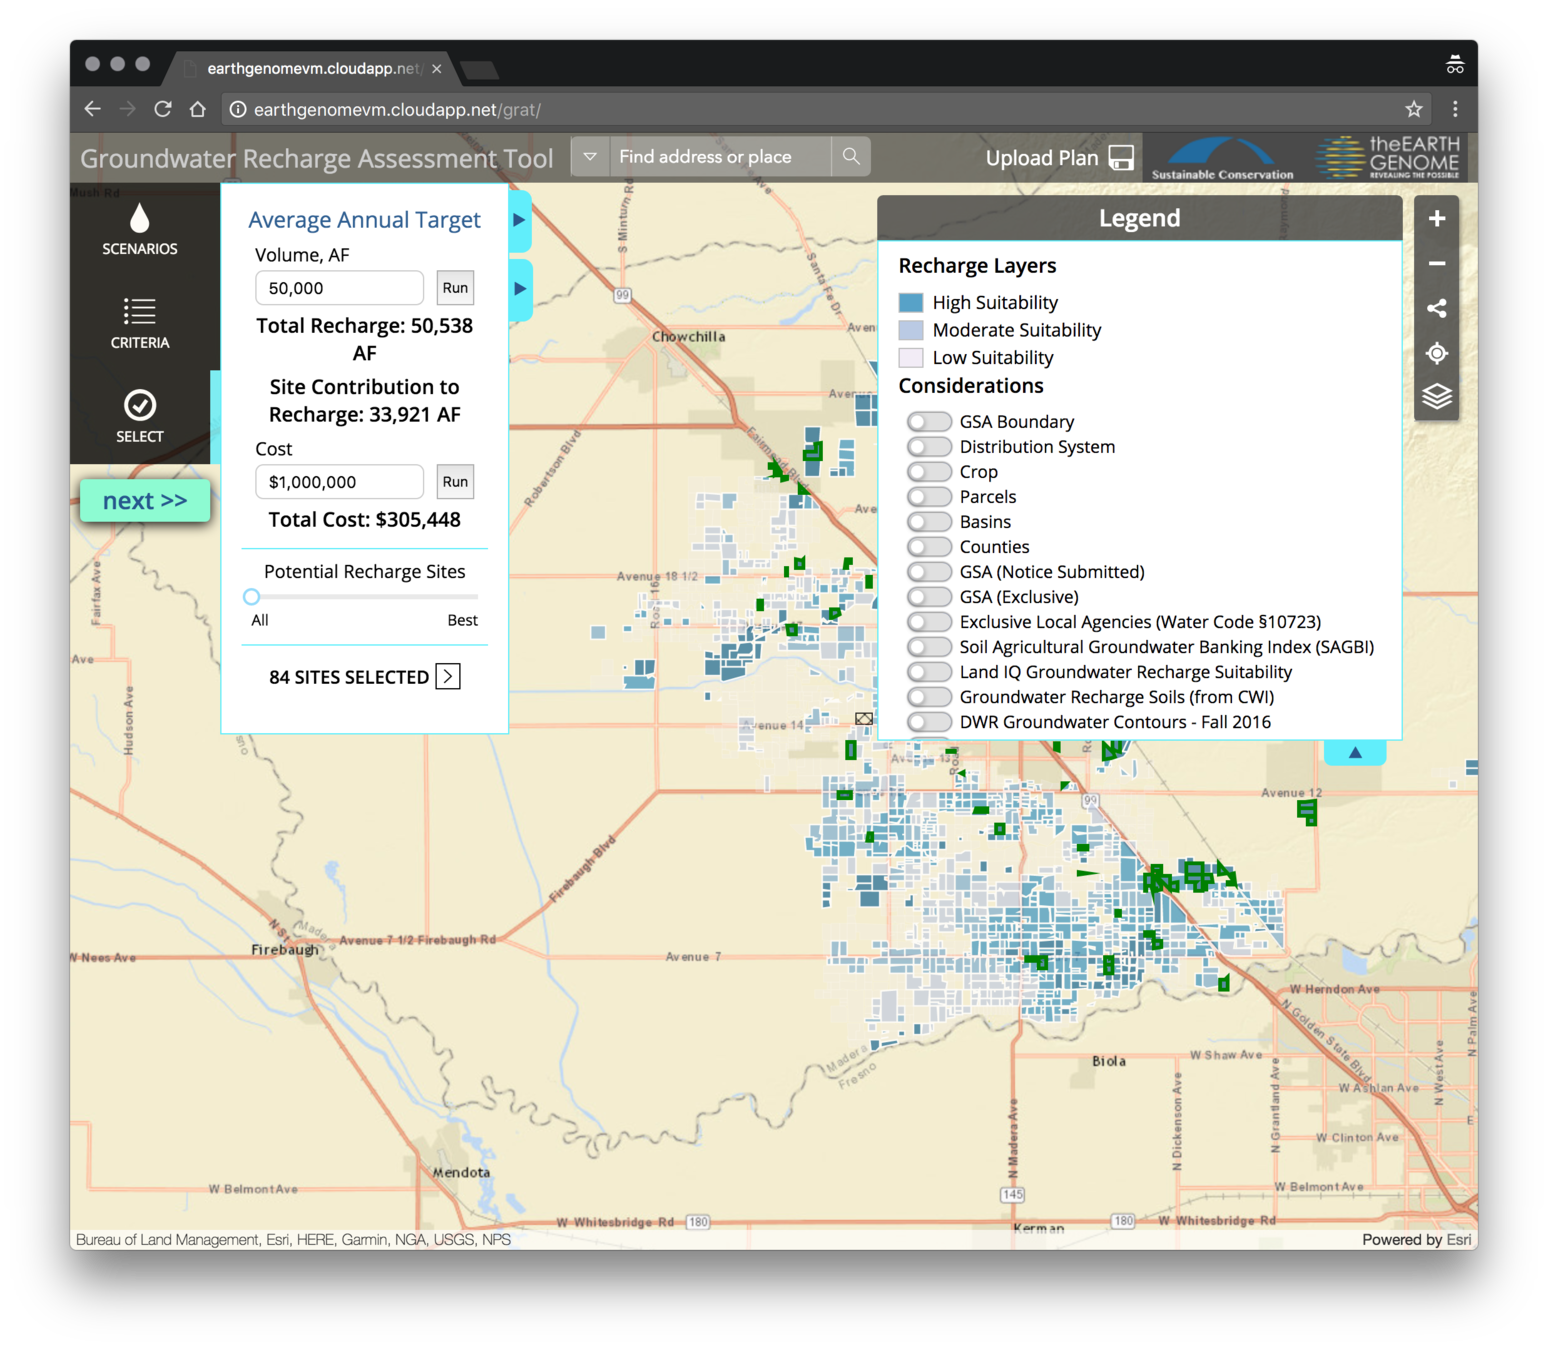Click the 'Total Cost: $305,448' text
The width and height of the screenshot is (1548, 1350).
point(365,520)
